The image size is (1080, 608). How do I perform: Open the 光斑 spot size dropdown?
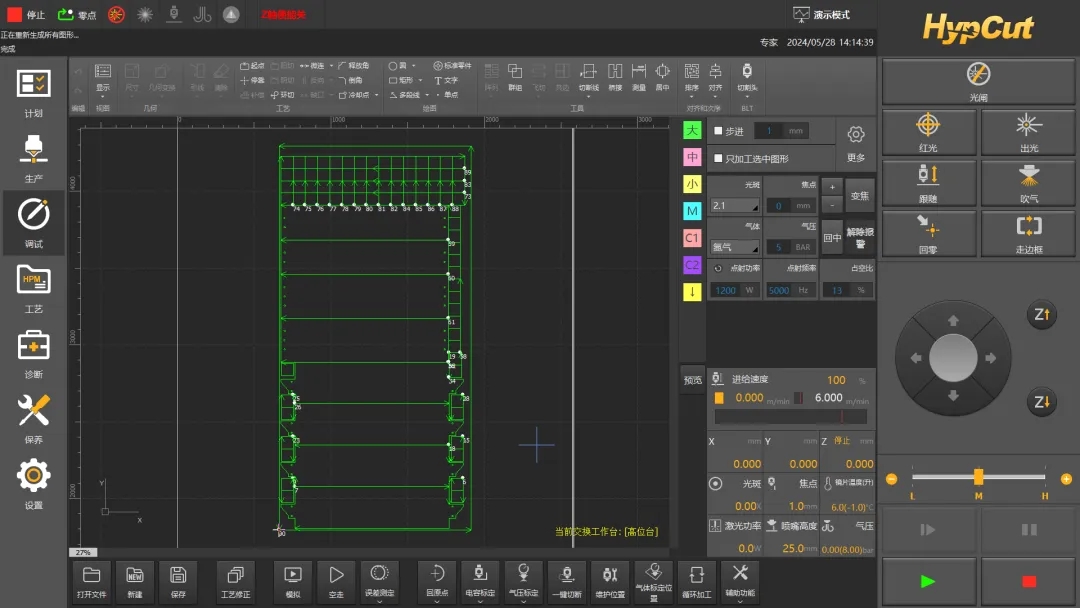(x=735, y=206)
